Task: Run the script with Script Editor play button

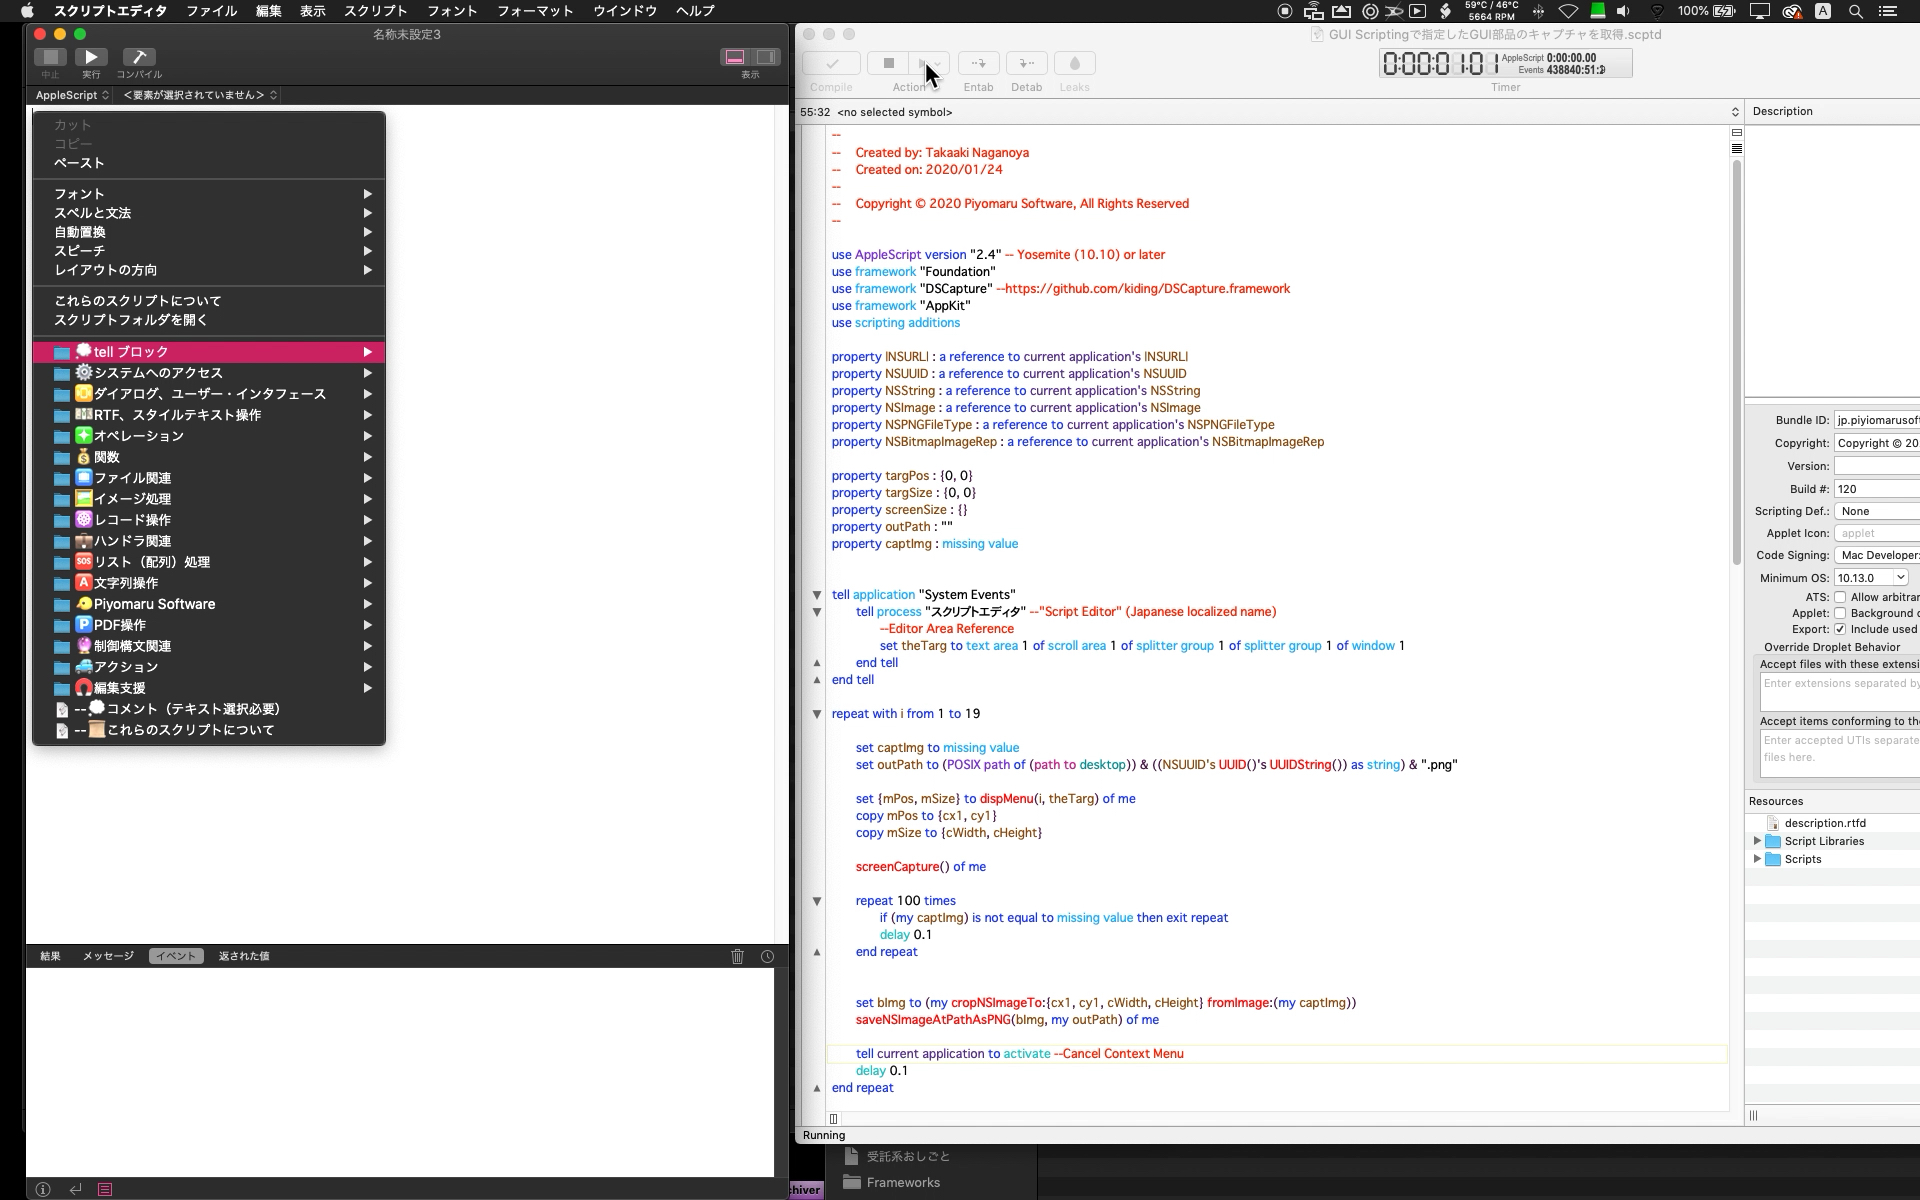Action: coord(91,57)
